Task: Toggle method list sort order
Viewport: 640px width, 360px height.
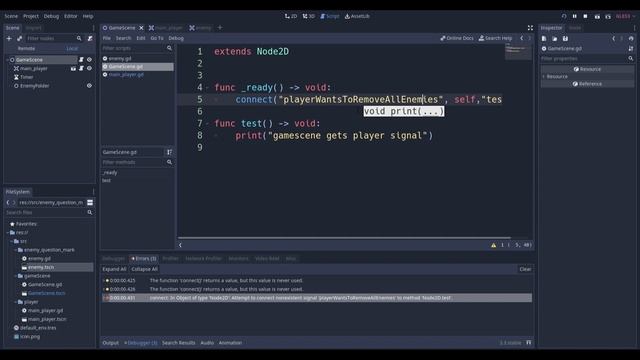Action: 169,152
